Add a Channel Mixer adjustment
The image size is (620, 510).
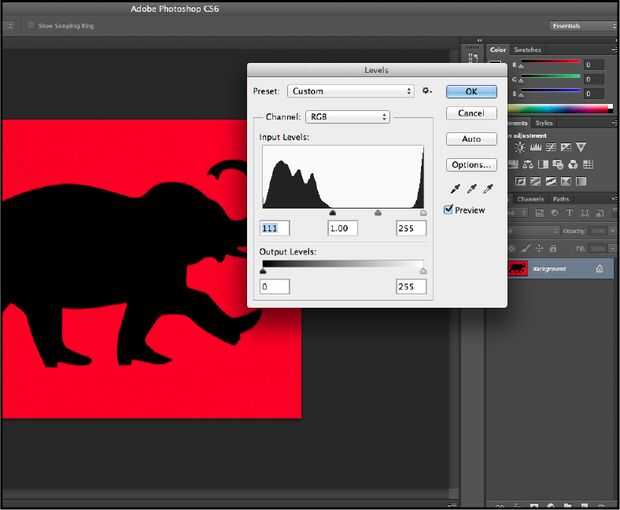[x=573, y=164]
